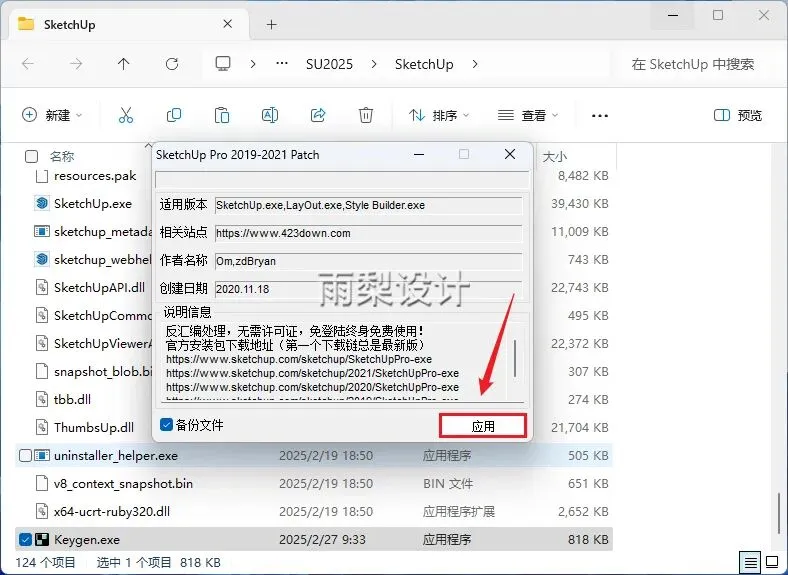Uncheck the Keygen.exe row checkbox
The height and width of the screenshot is (575, 788).
tap(25, 539)
